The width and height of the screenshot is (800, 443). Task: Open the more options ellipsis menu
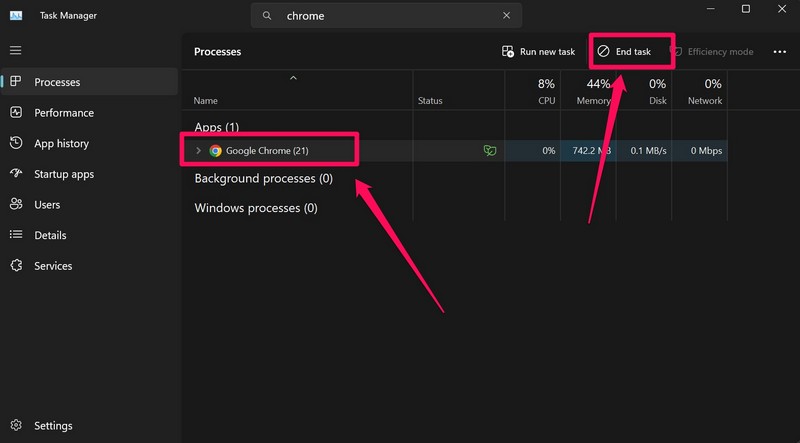[779, 52]
